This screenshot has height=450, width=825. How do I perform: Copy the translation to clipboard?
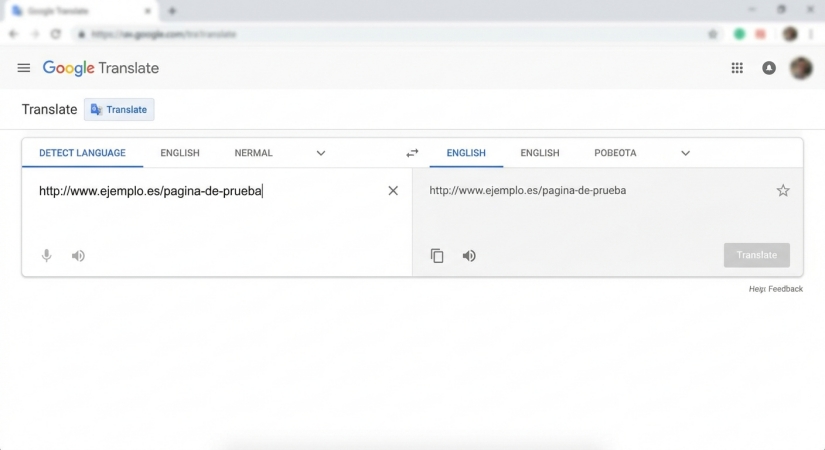coord(437,256)
